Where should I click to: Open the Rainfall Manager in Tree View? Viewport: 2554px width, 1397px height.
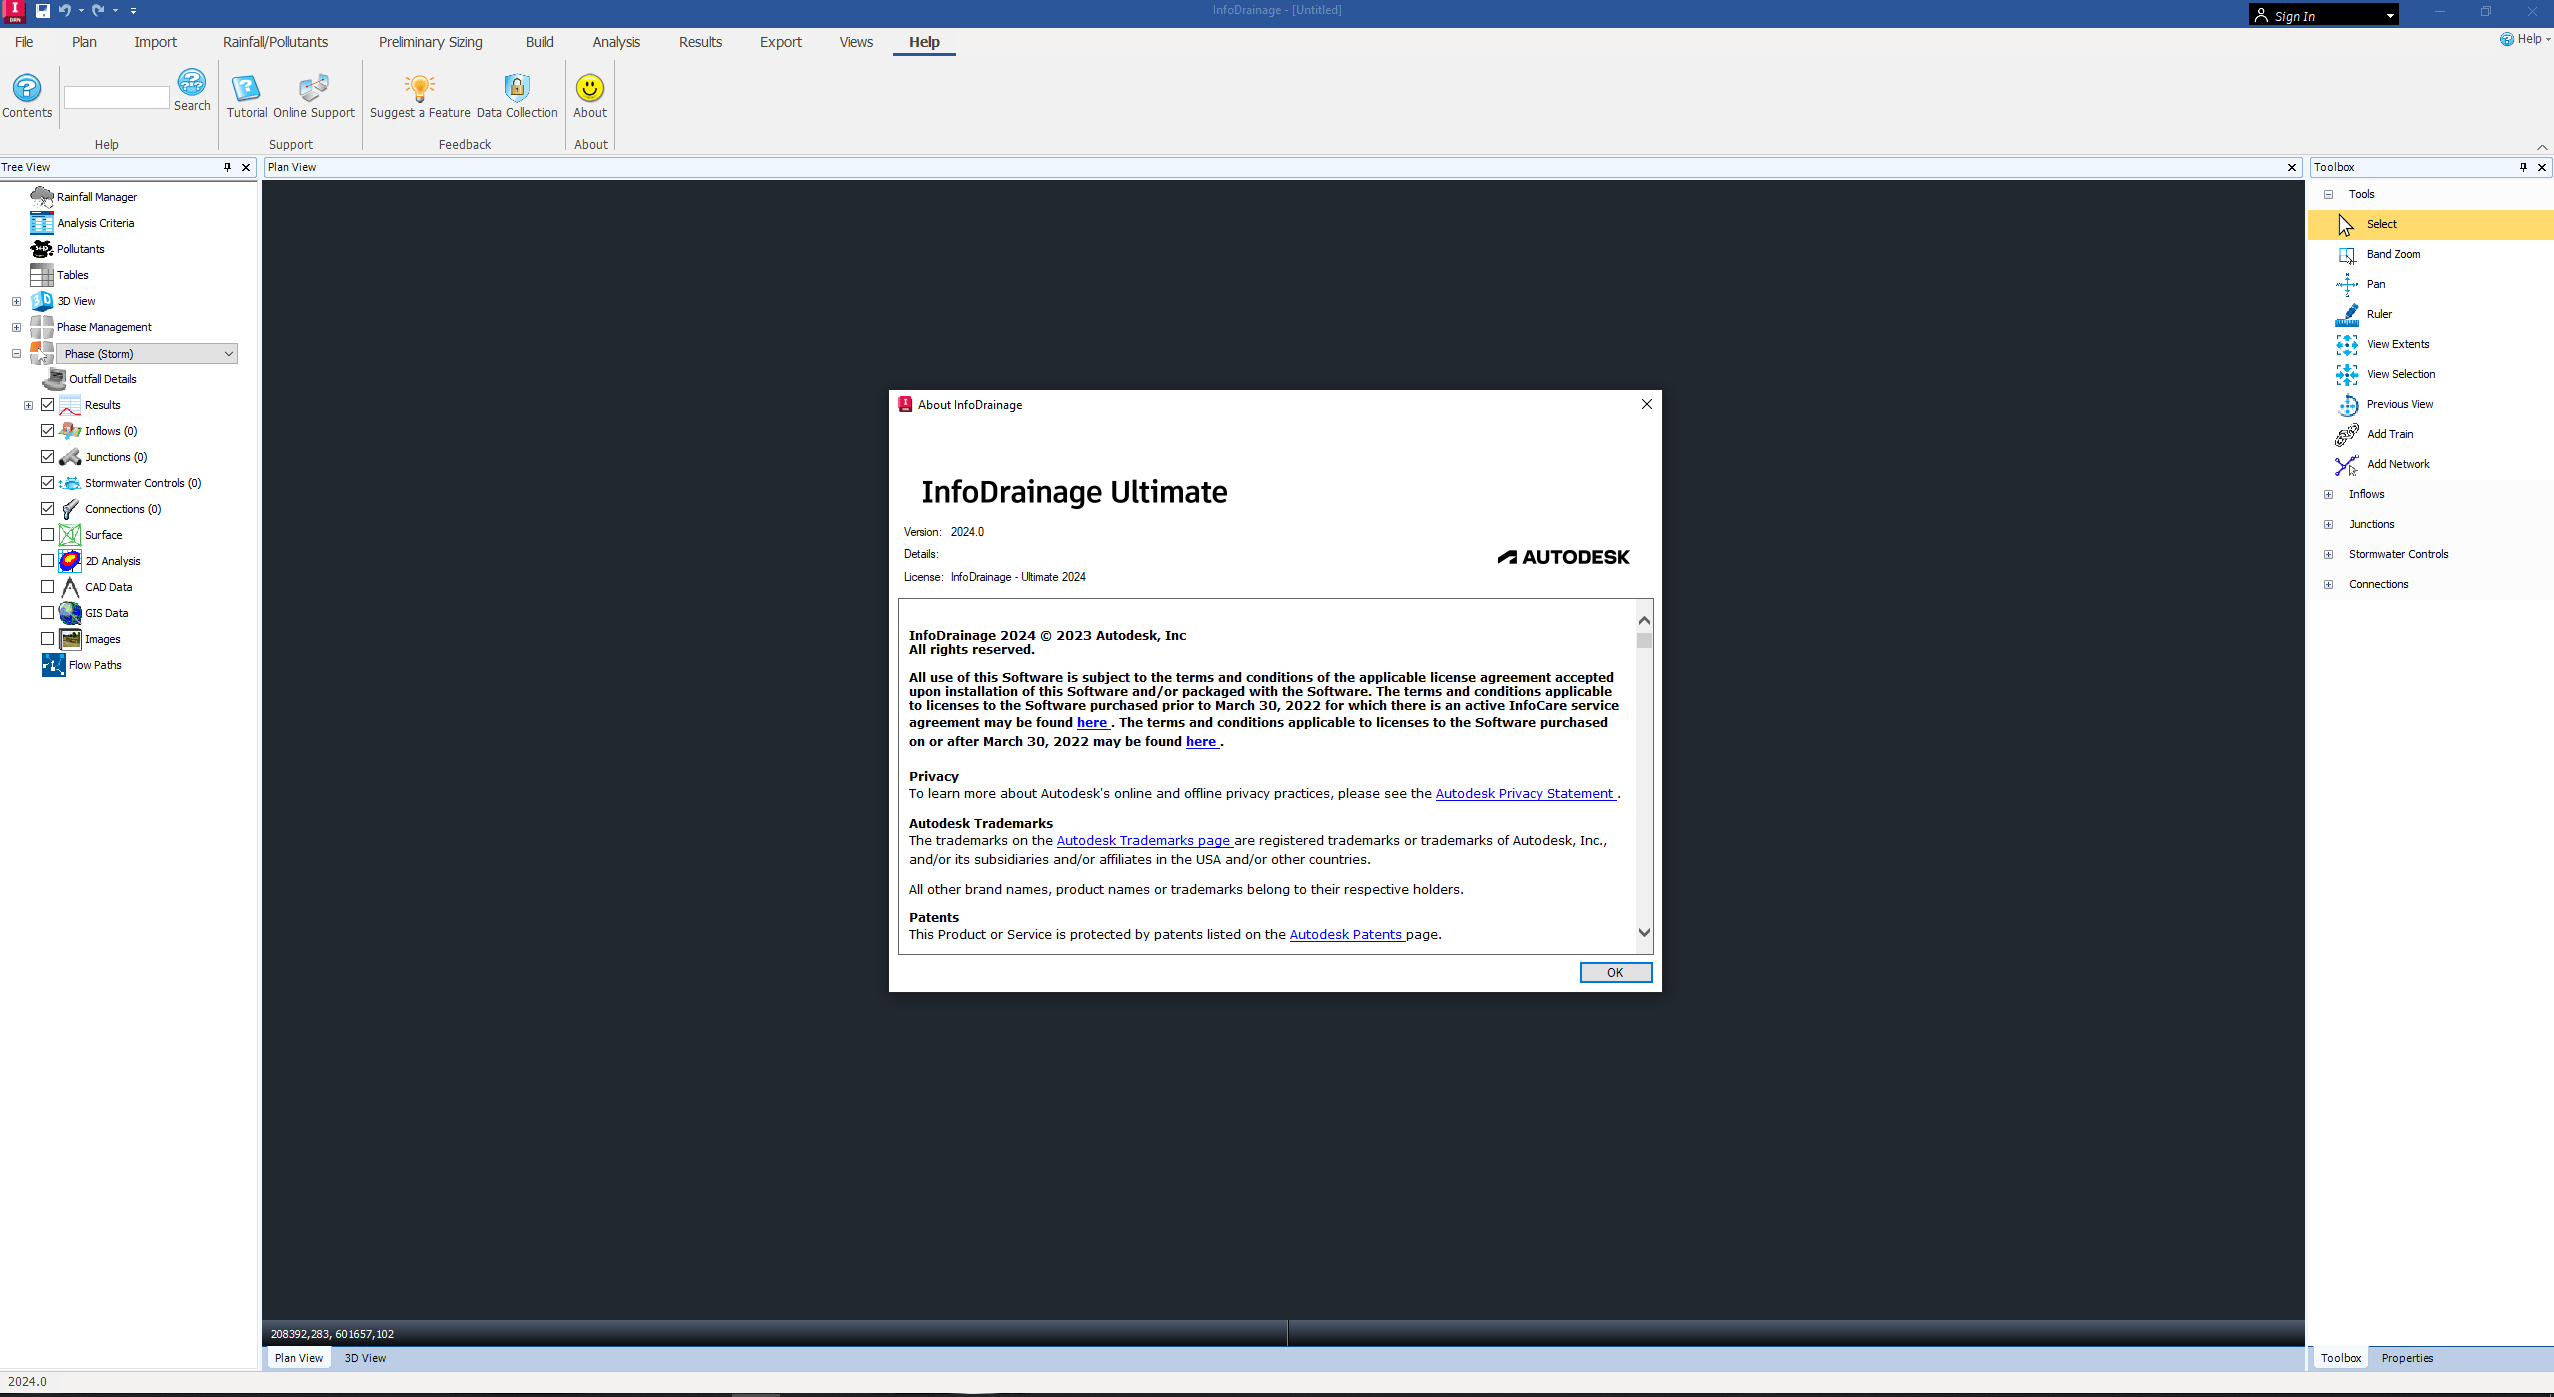95,196
